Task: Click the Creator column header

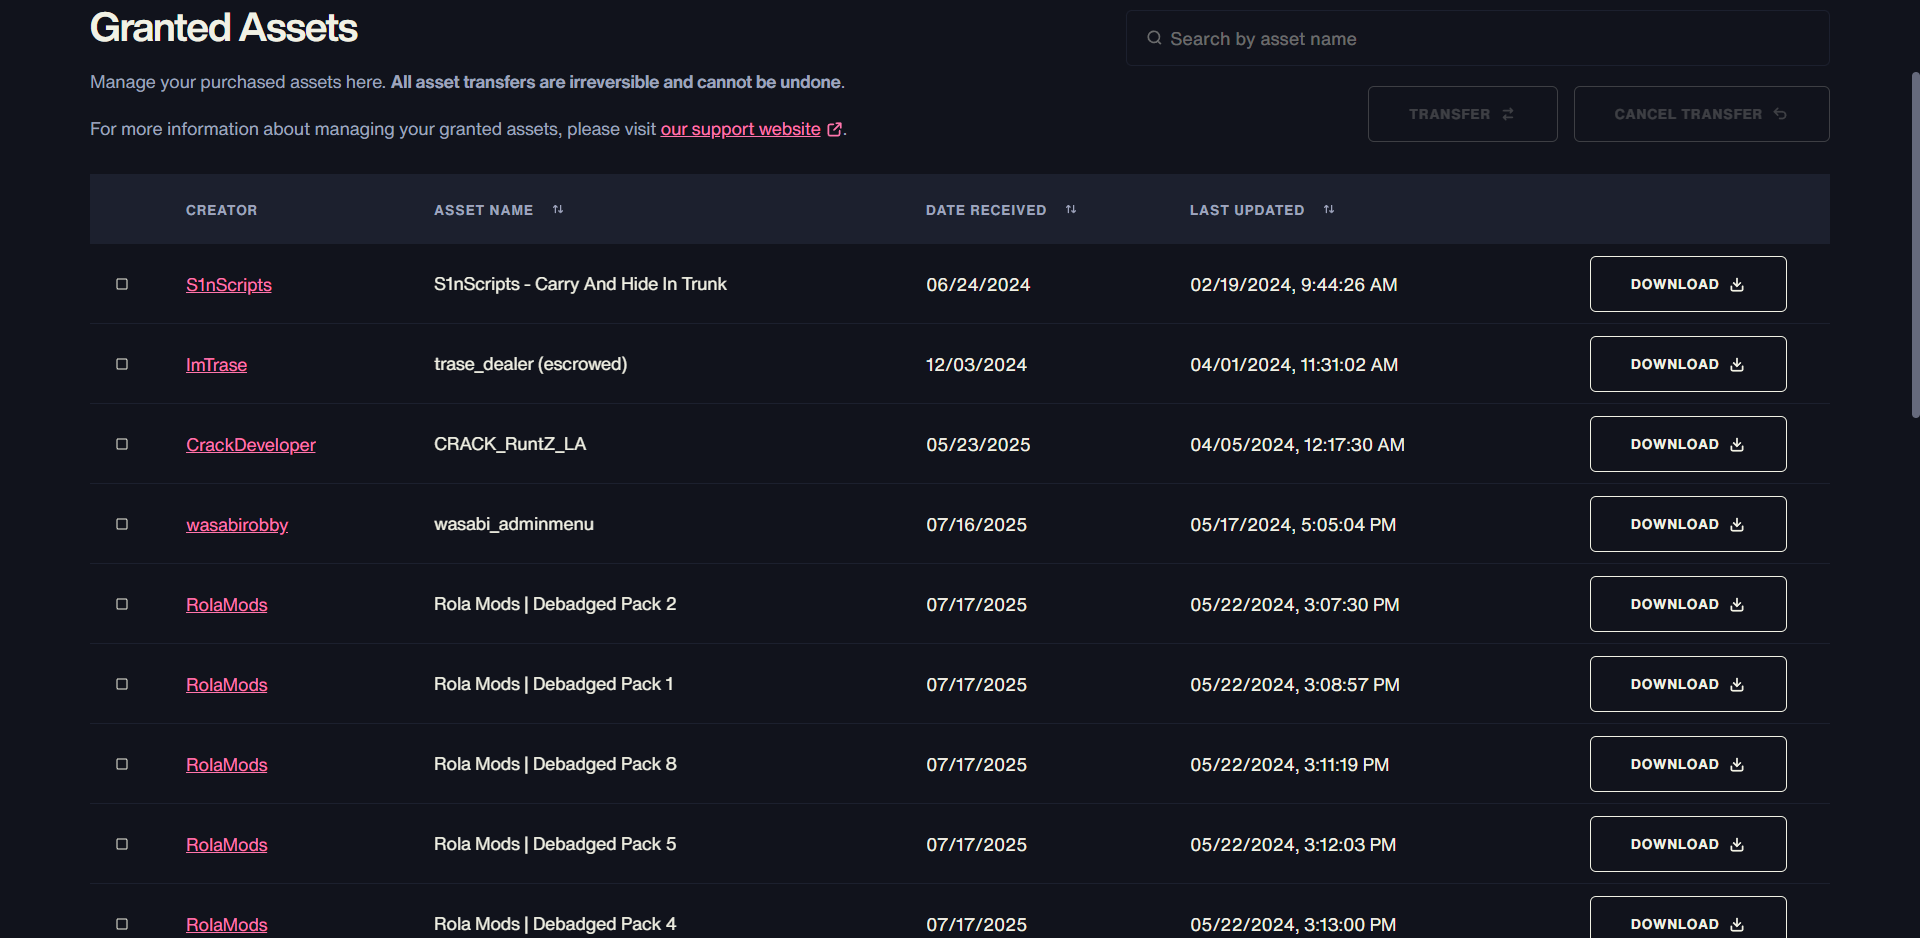Action: click(222, 210)
